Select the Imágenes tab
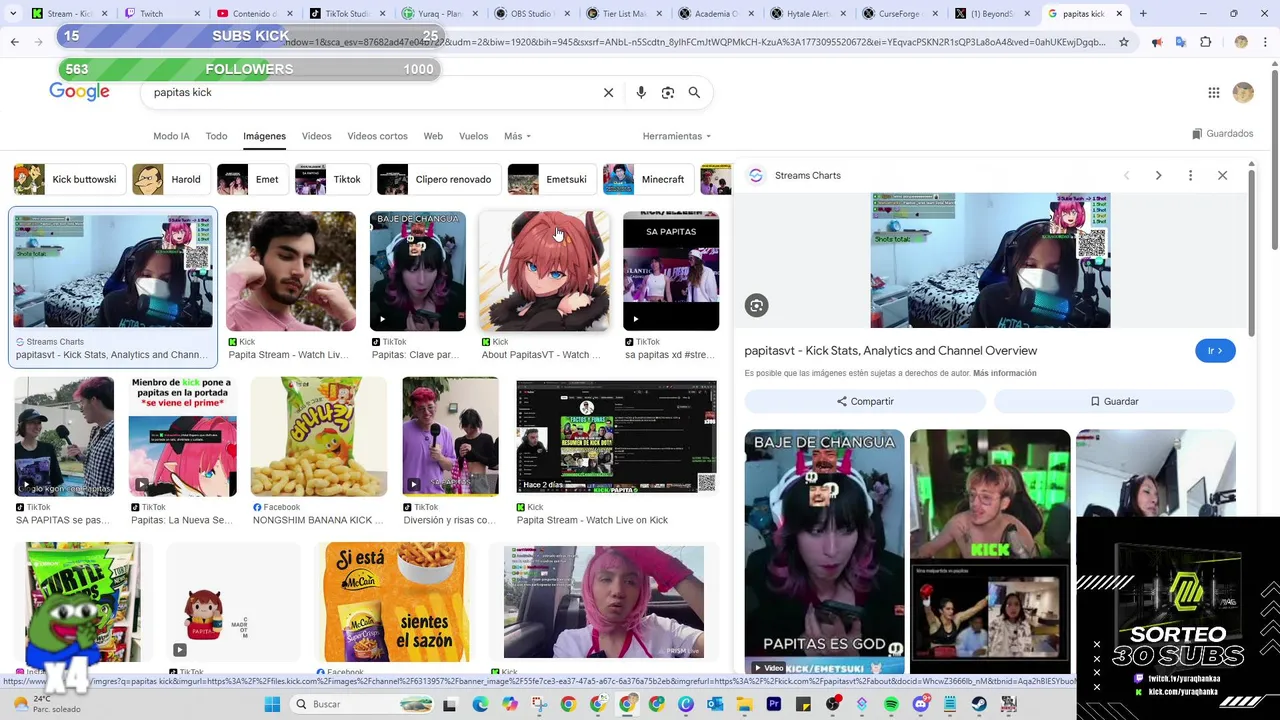 (x=264, y=136)
